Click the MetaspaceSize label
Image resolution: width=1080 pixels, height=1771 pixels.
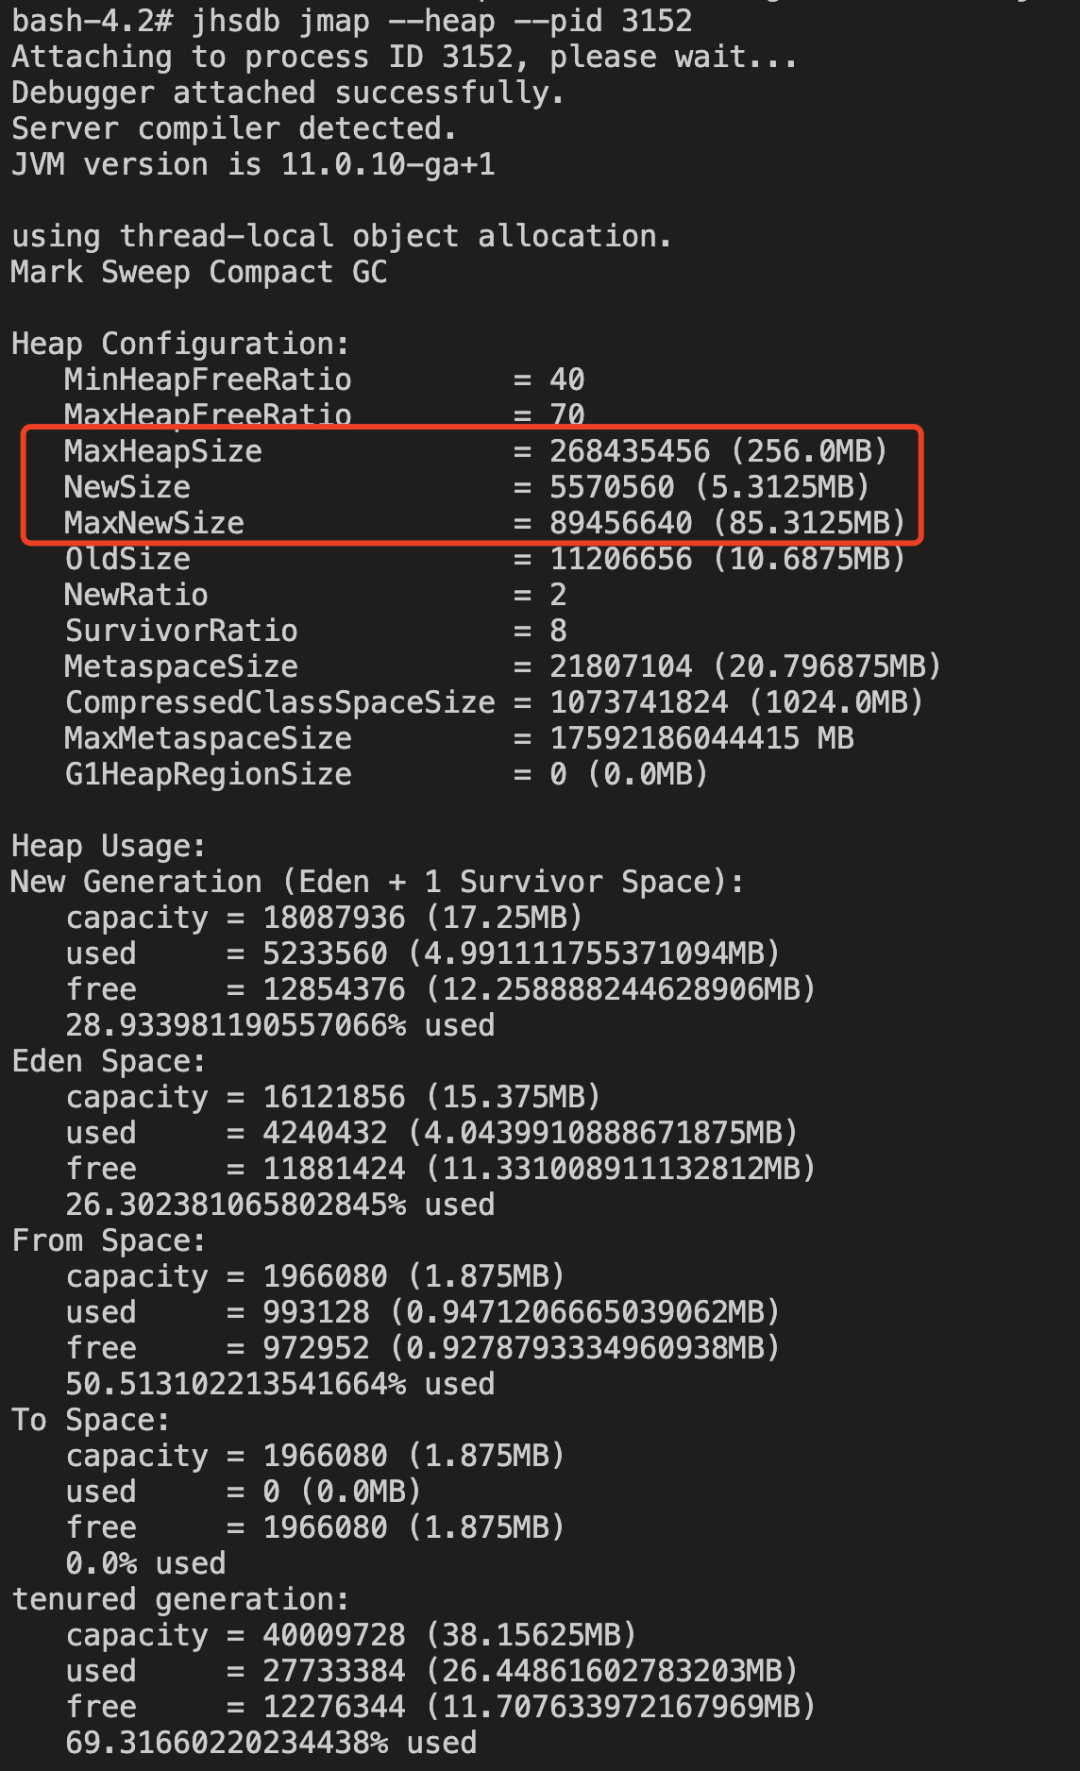(181, 667)
